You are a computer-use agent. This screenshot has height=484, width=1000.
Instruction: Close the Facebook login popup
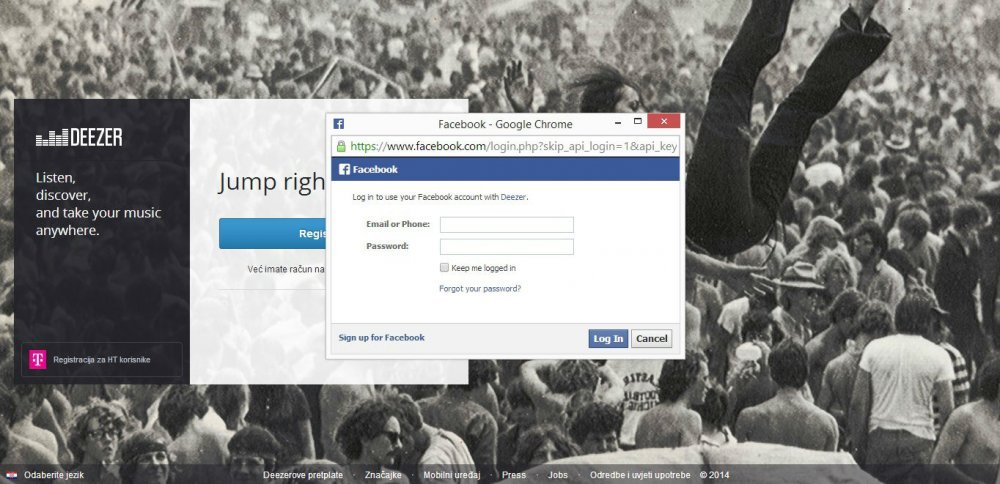pos(663,121)
